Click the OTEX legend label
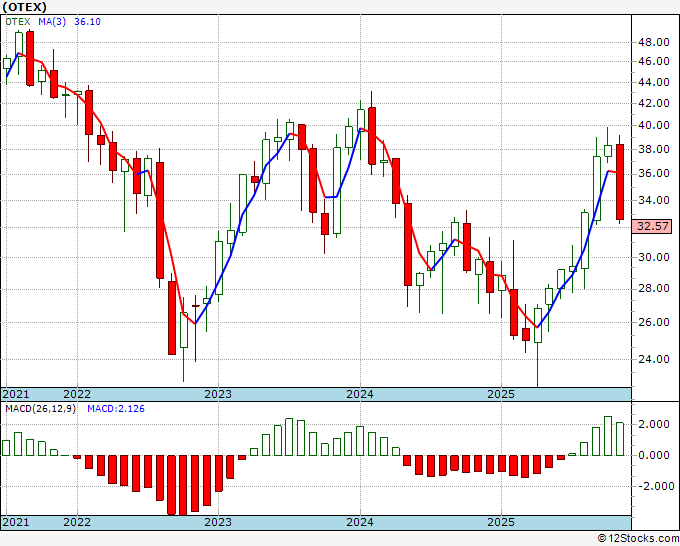Image resolution: width=680 pixels, height=546 pixels. point(18,22)
